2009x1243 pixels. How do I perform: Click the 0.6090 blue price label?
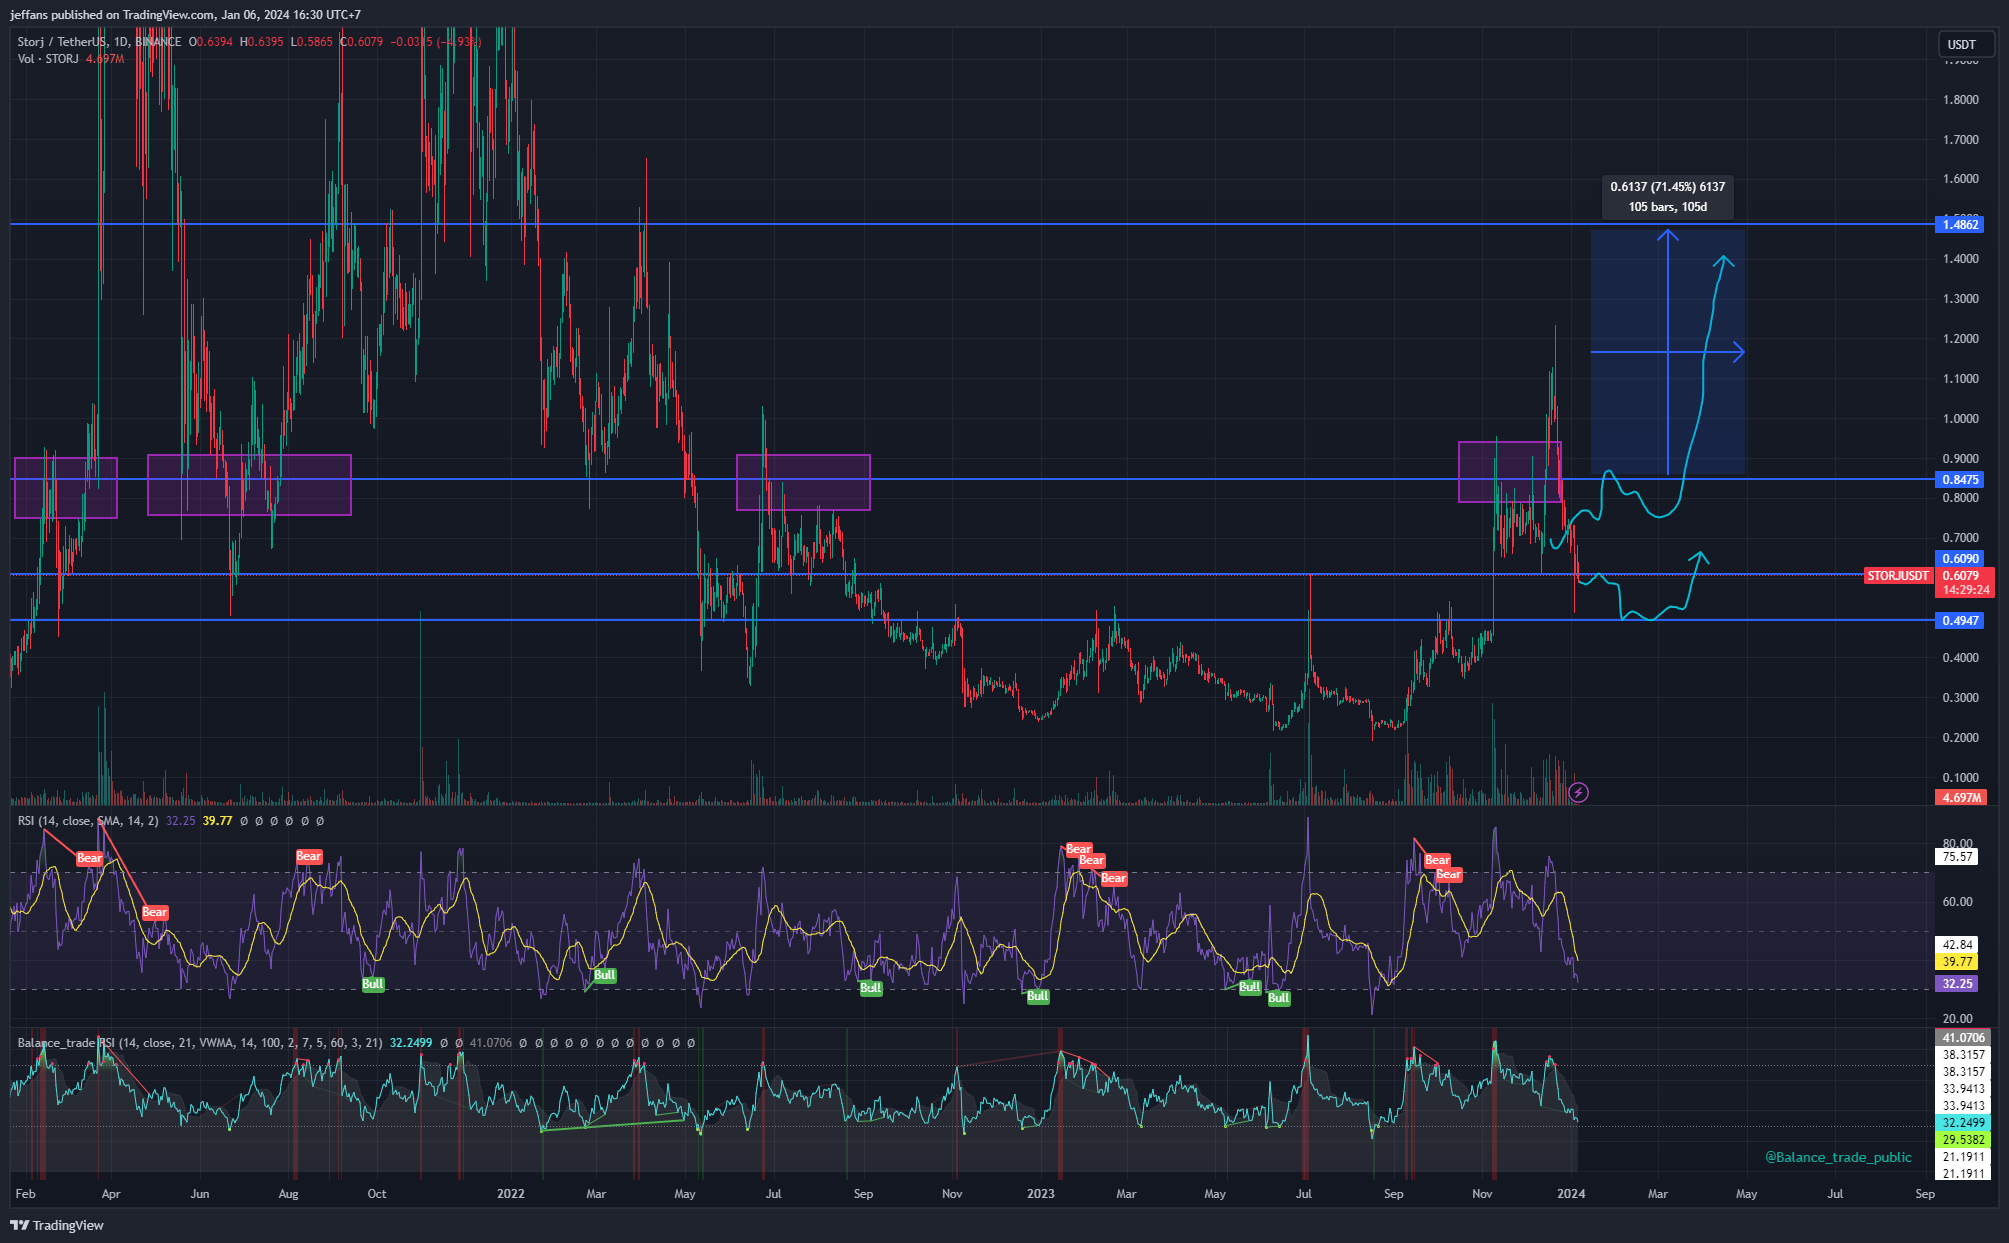(x=1960, y=559)
